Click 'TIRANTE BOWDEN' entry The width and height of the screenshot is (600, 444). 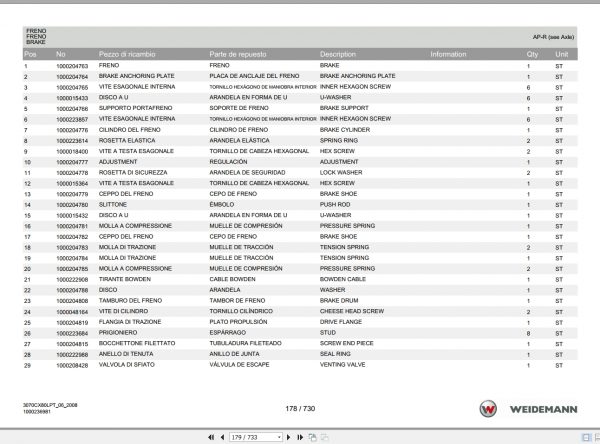pos(125,279)
